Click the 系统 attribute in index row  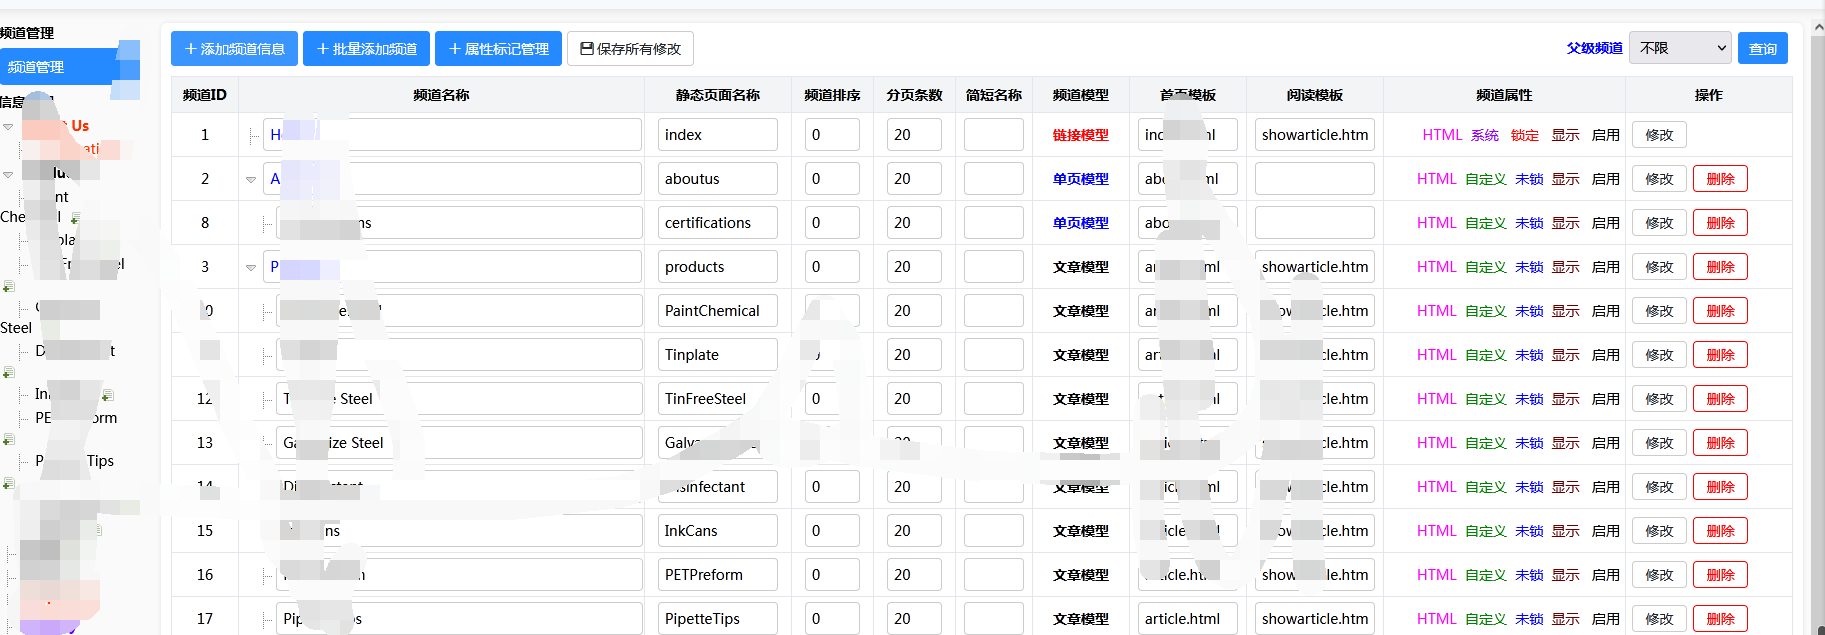1485,135
